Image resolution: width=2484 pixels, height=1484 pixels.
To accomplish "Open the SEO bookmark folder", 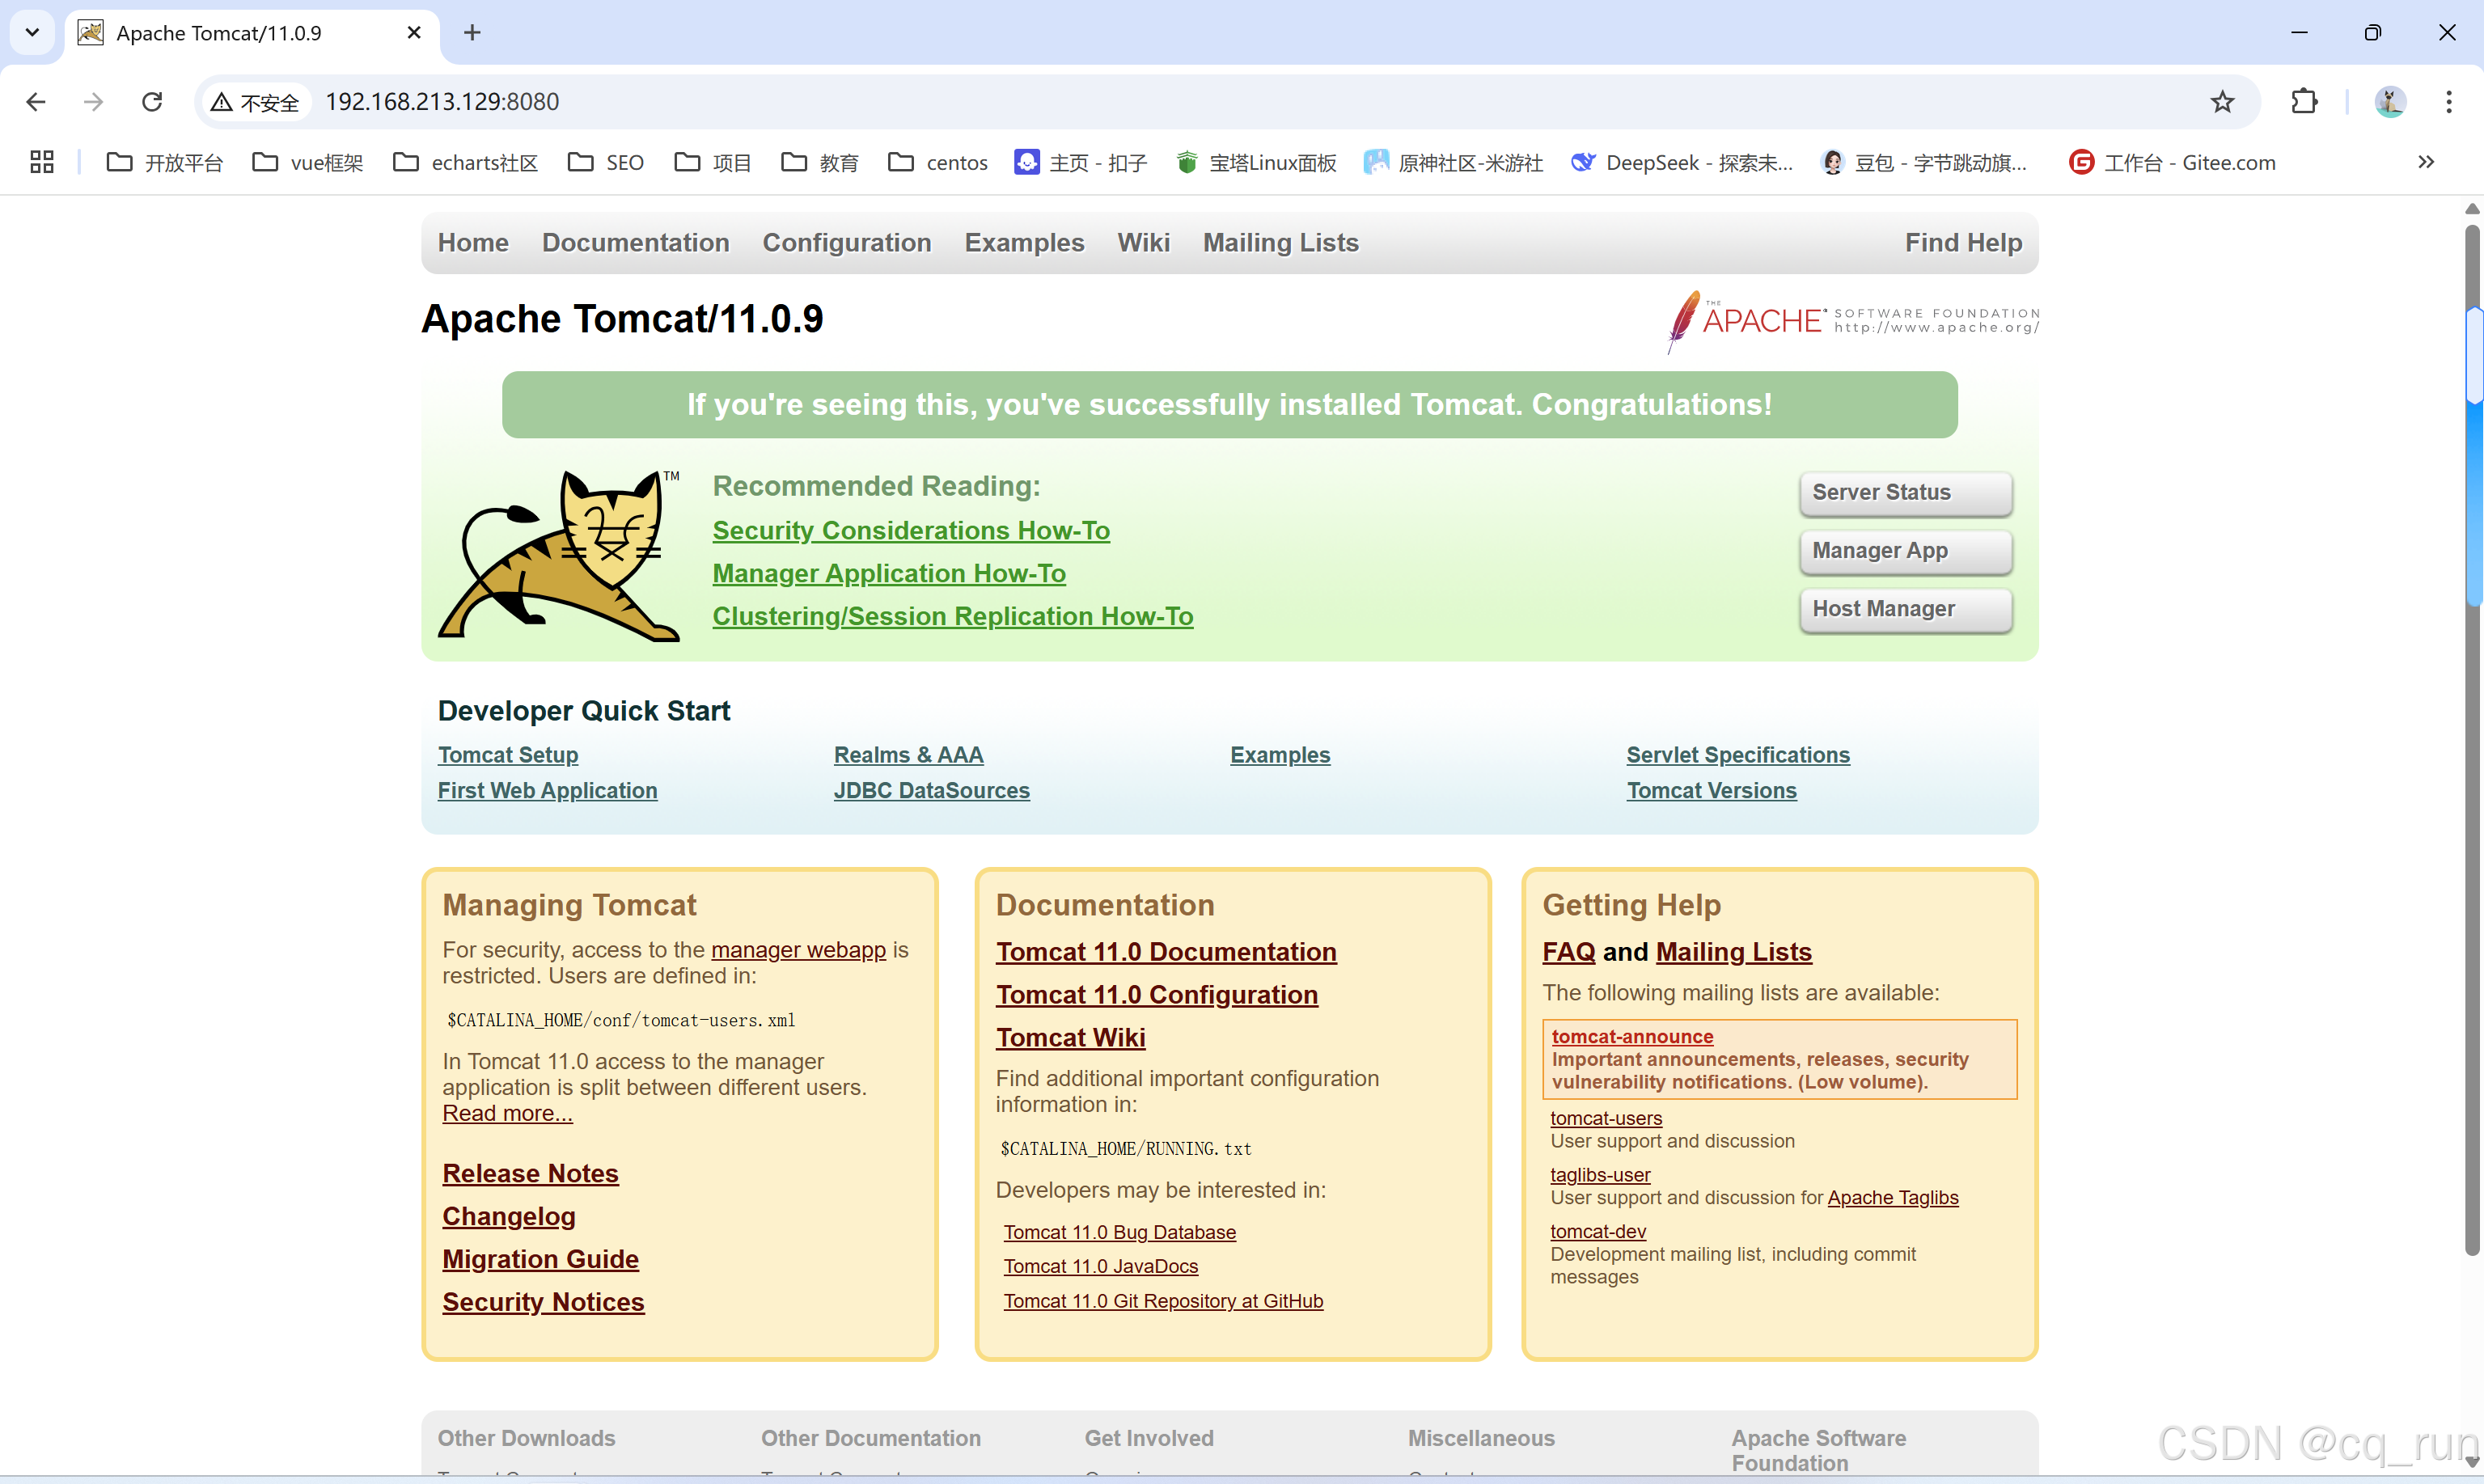I will (x=606, y=162).
